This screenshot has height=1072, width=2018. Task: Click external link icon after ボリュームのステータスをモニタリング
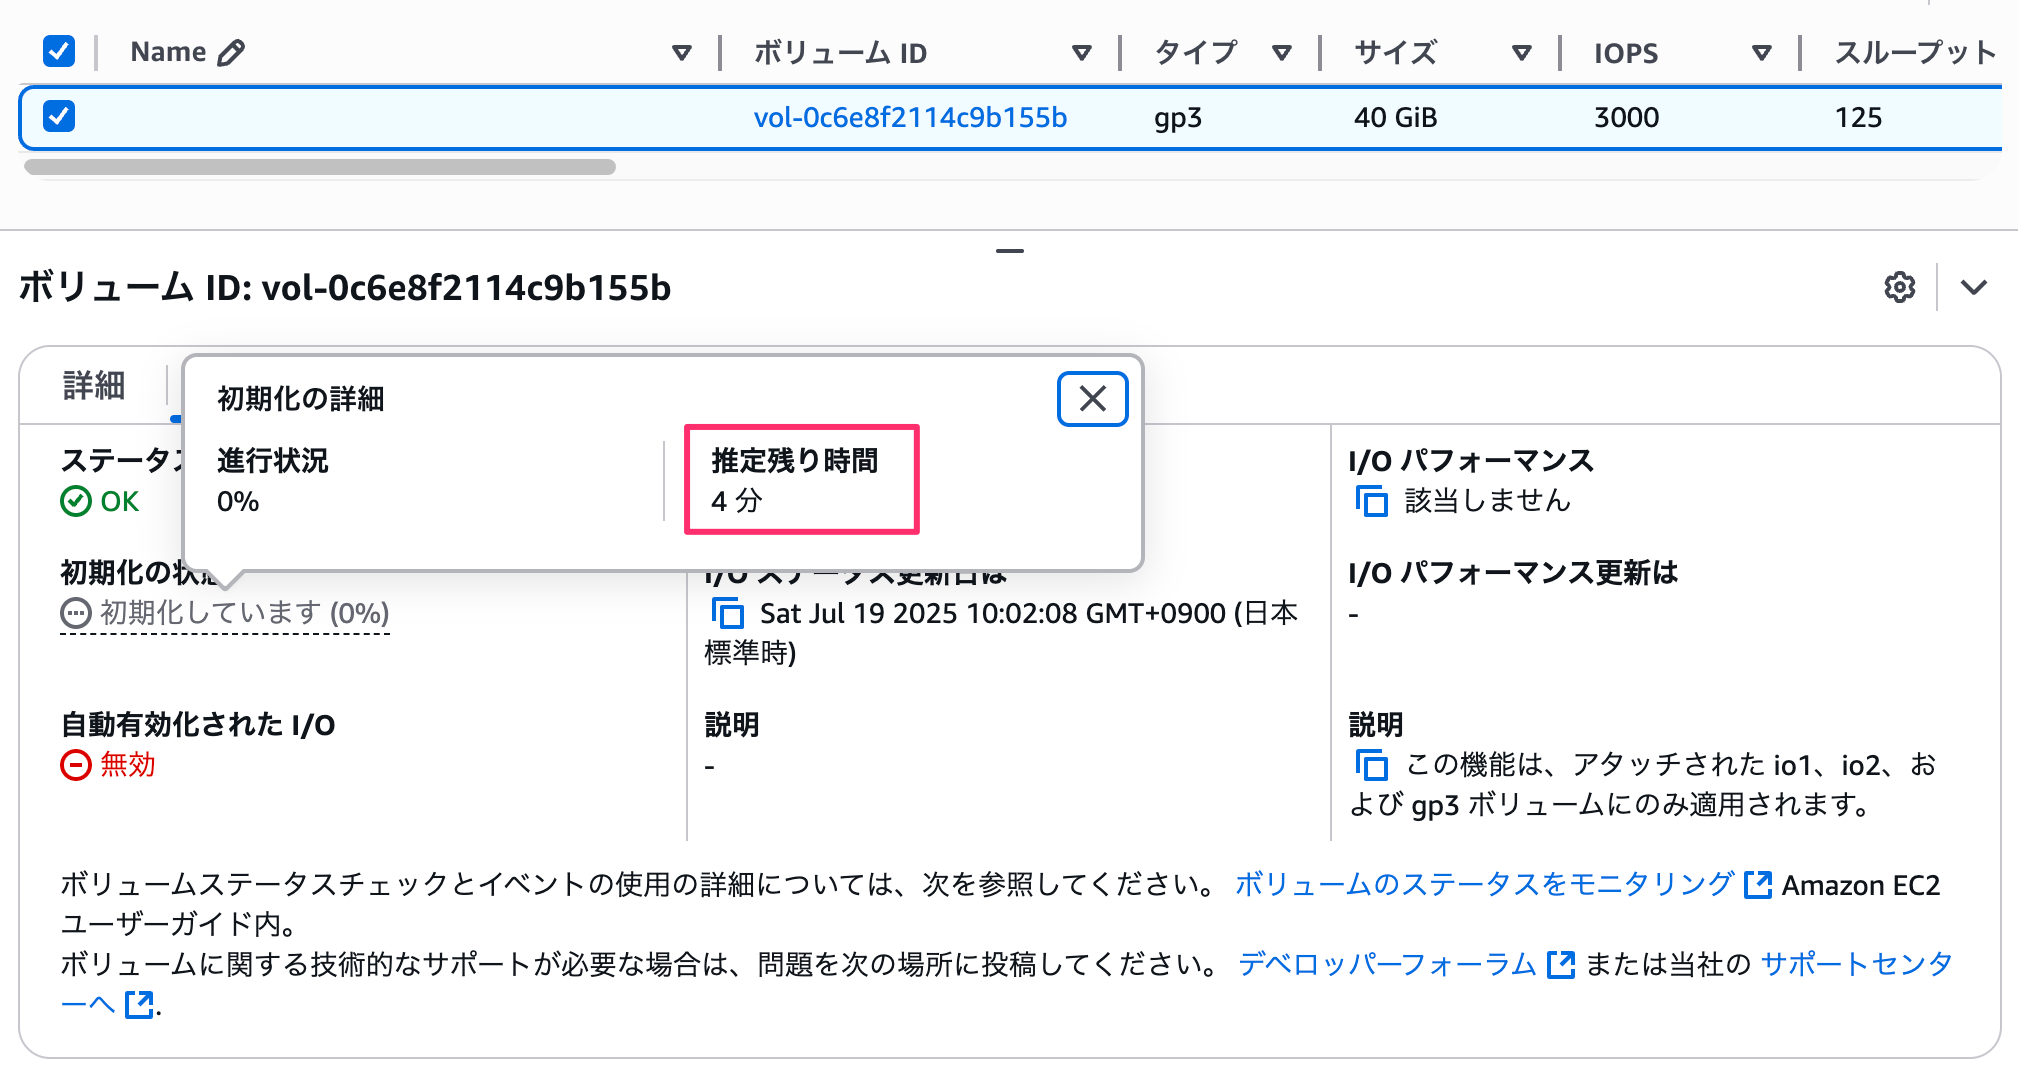1757,885
